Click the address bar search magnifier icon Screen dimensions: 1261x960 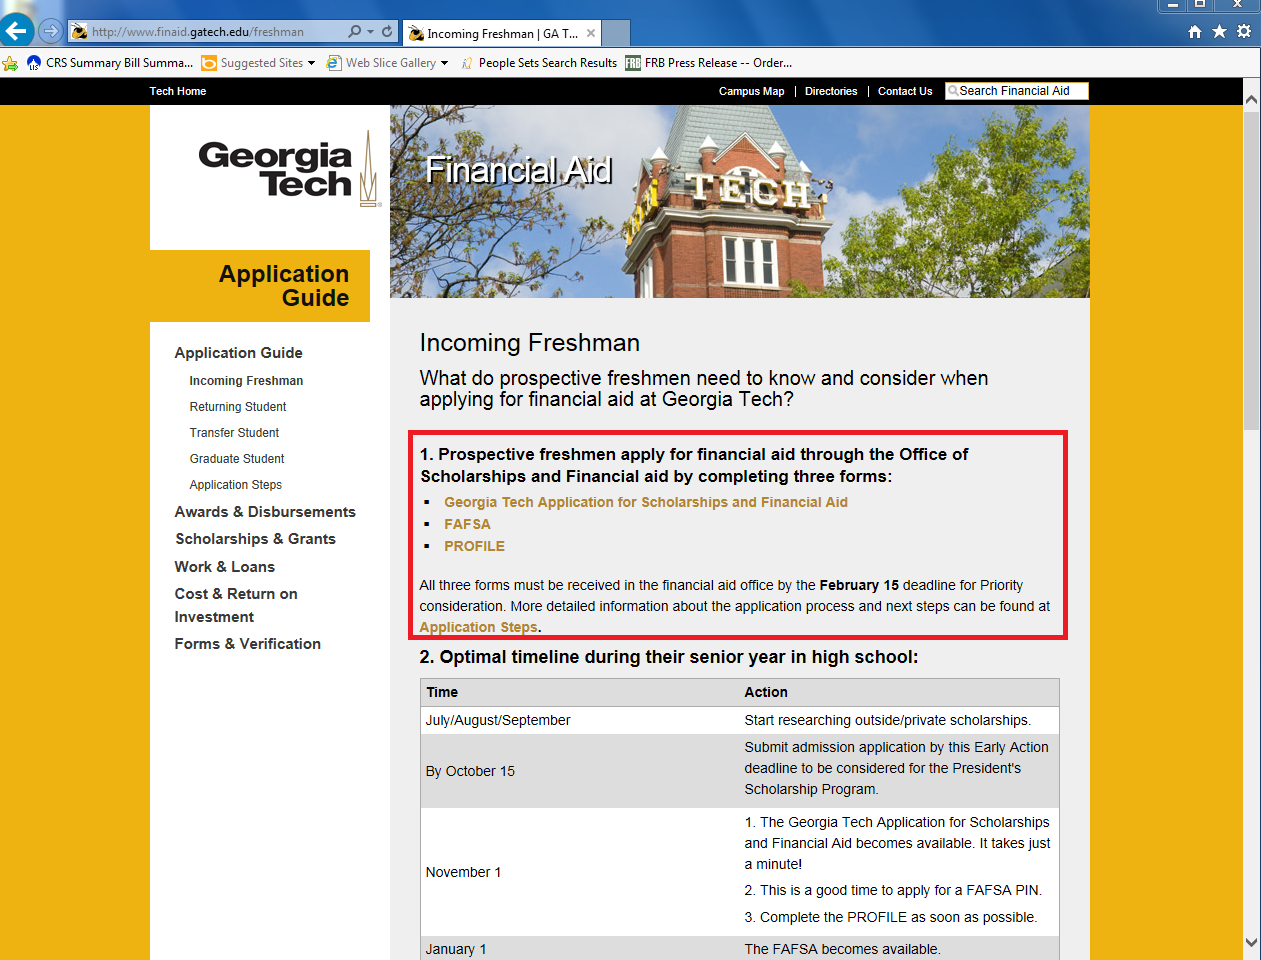355,31
